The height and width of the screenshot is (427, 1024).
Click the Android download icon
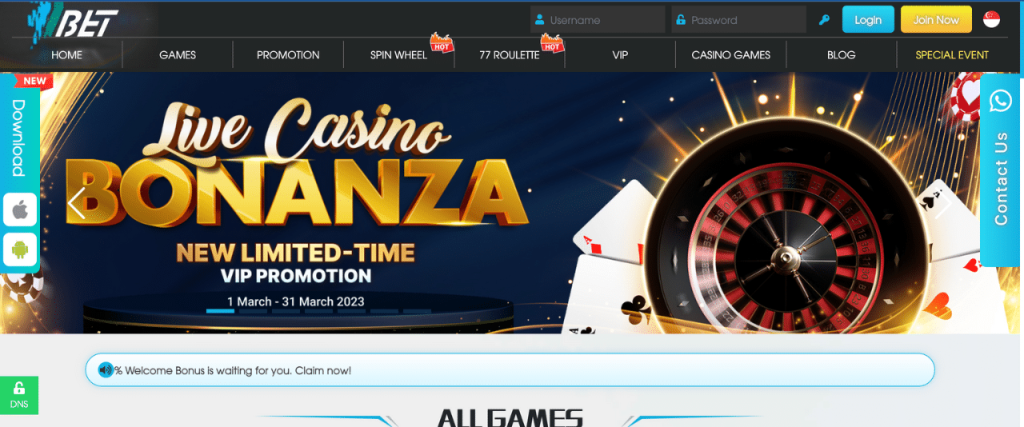coord(20,249)
